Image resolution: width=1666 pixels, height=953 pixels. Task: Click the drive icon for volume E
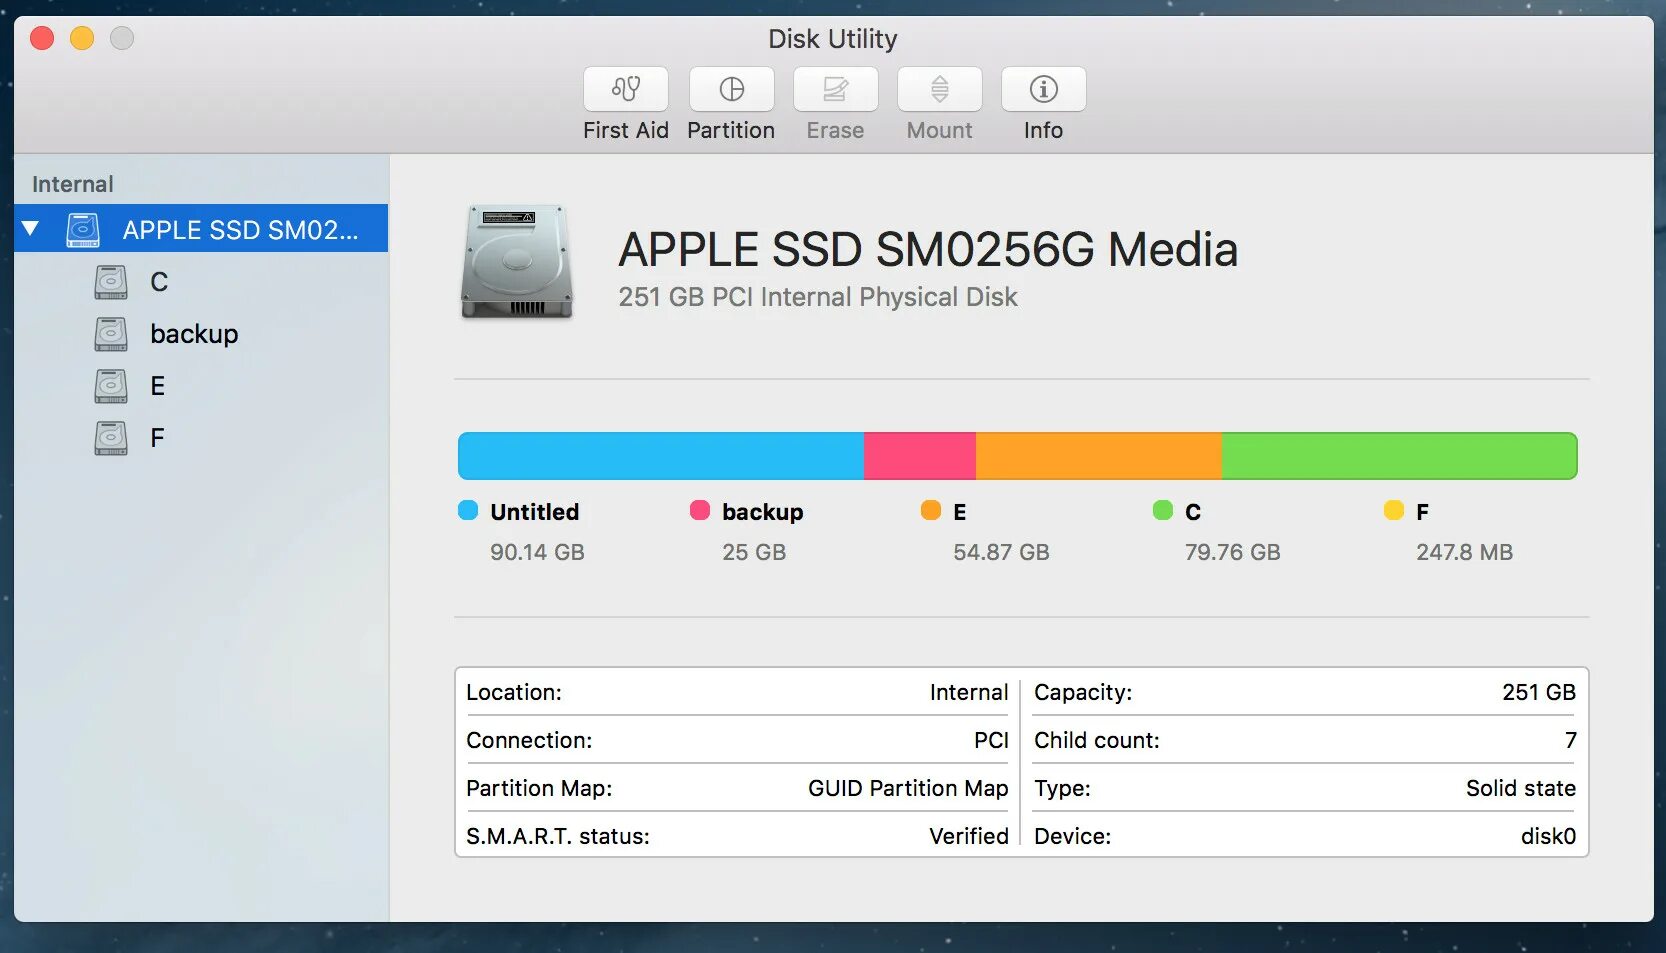[111, 386]
